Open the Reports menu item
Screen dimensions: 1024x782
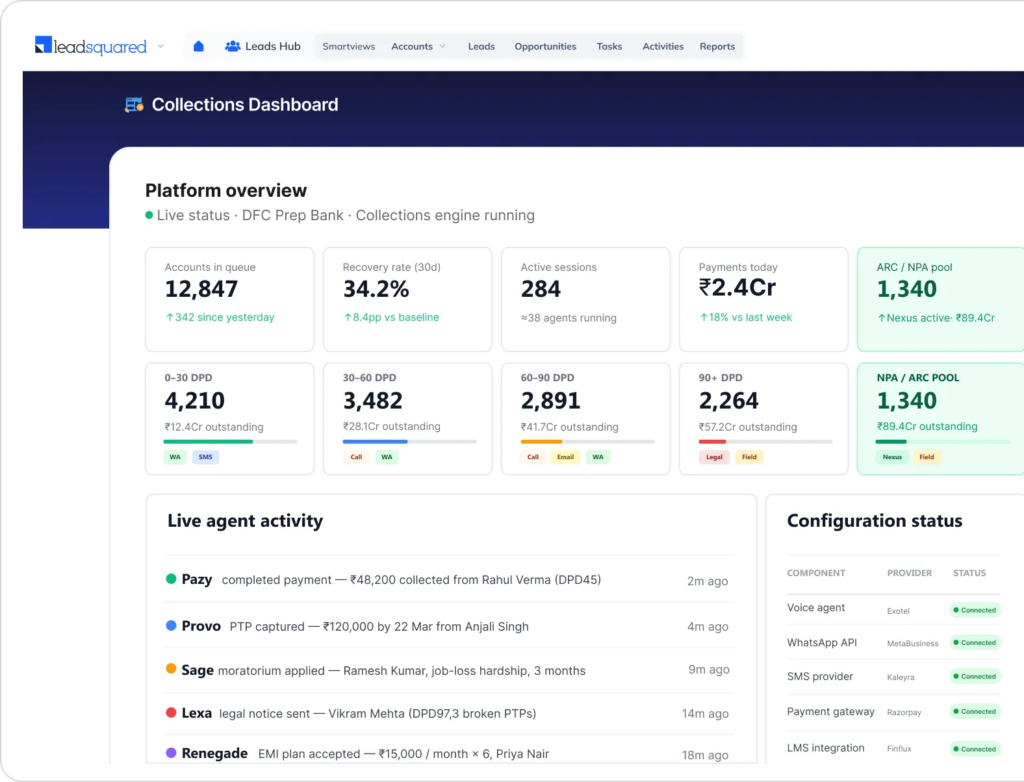717,46
